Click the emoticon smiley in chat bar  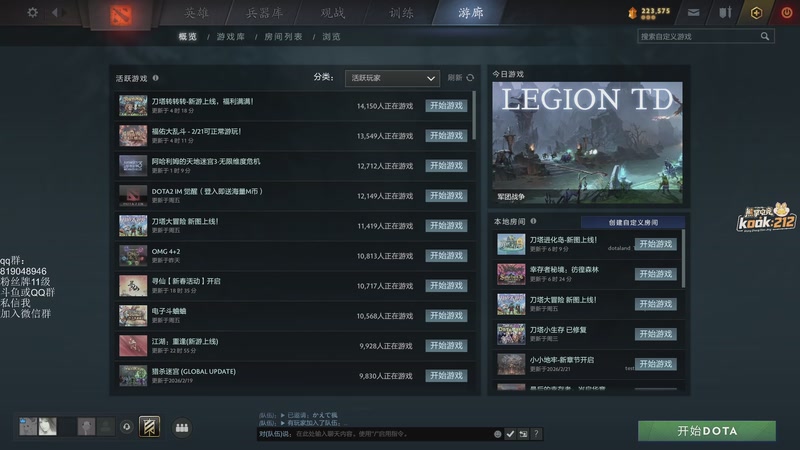point(497,434)
